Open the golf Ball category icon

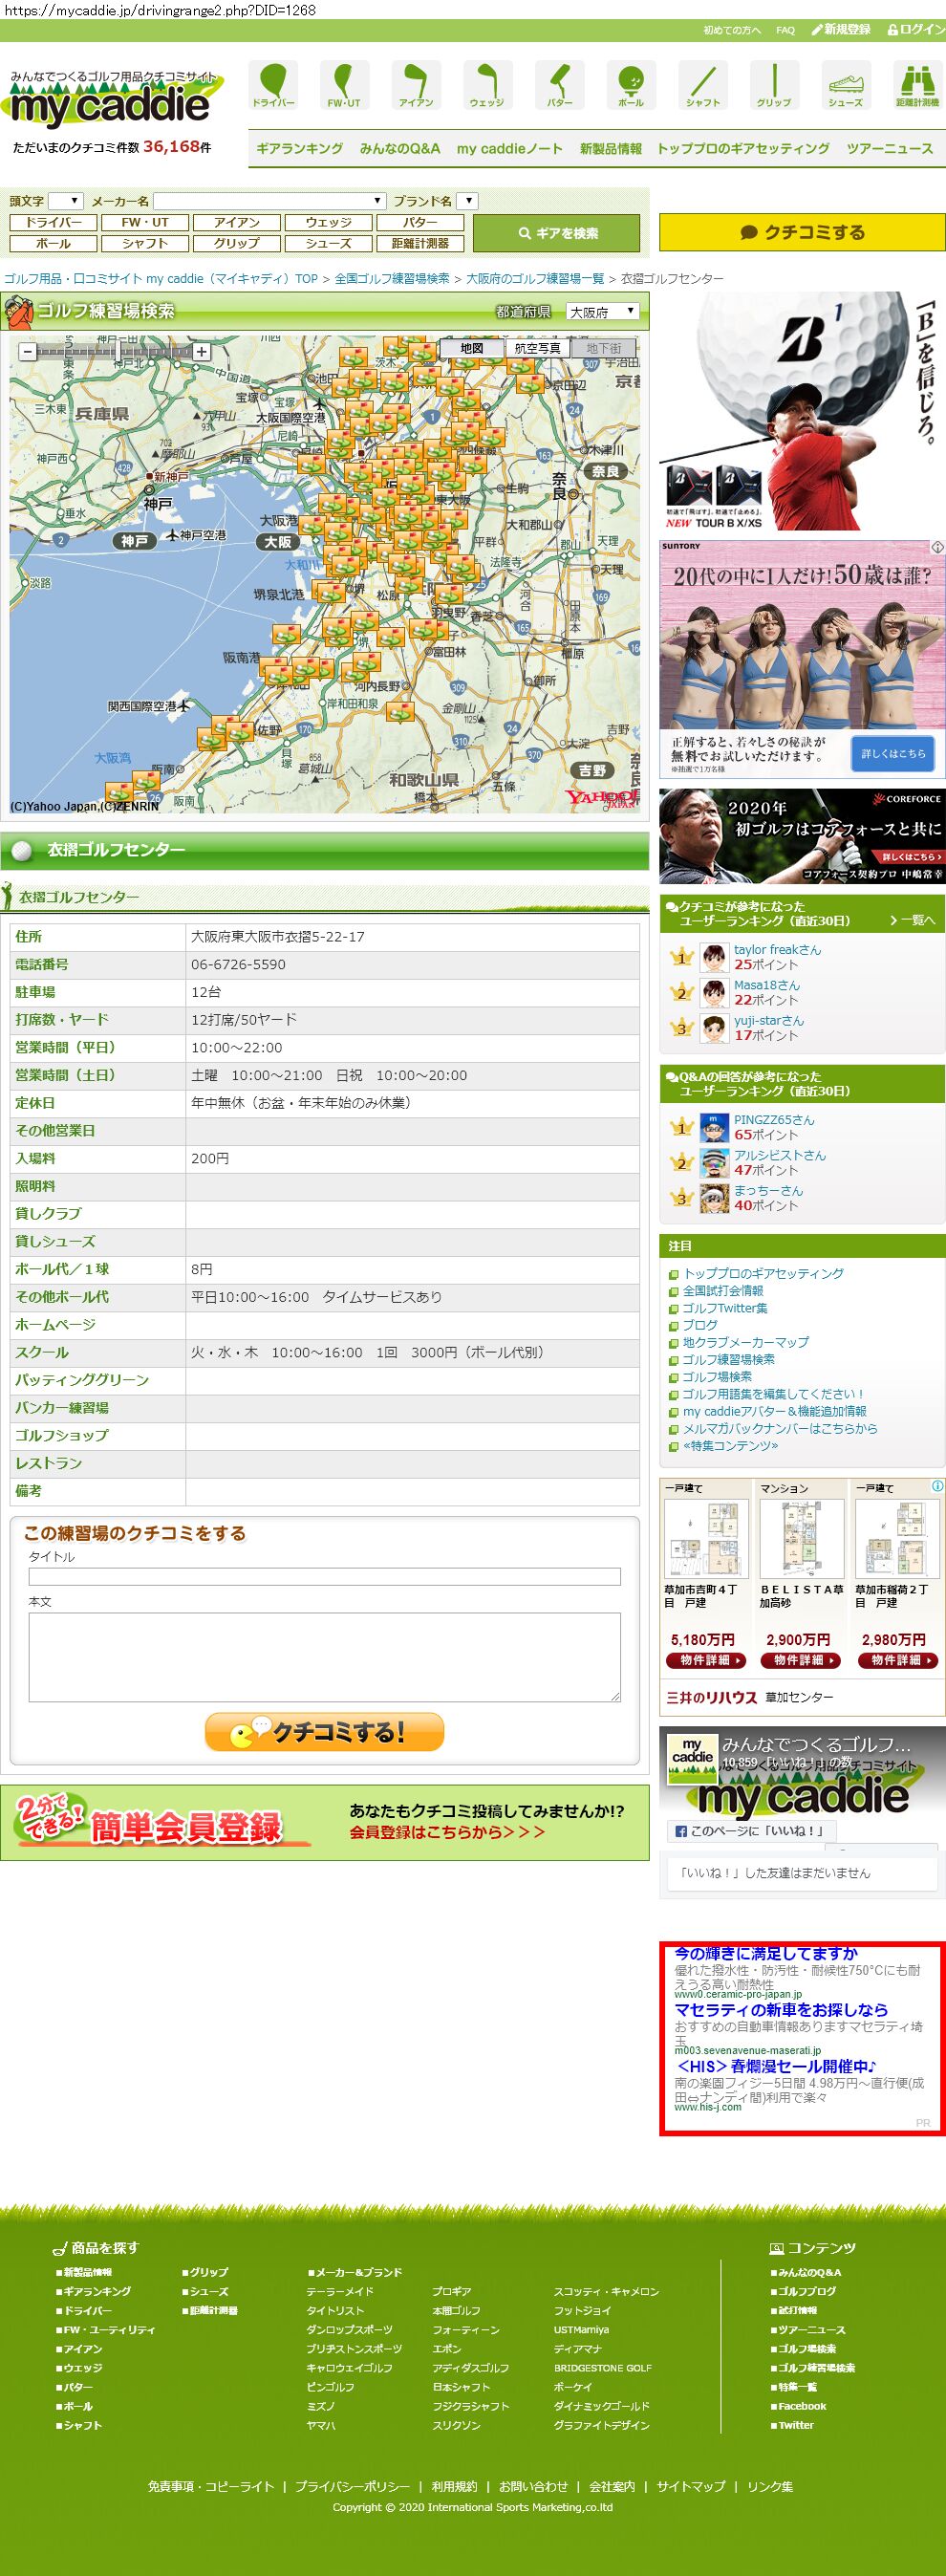coord(631,84)
